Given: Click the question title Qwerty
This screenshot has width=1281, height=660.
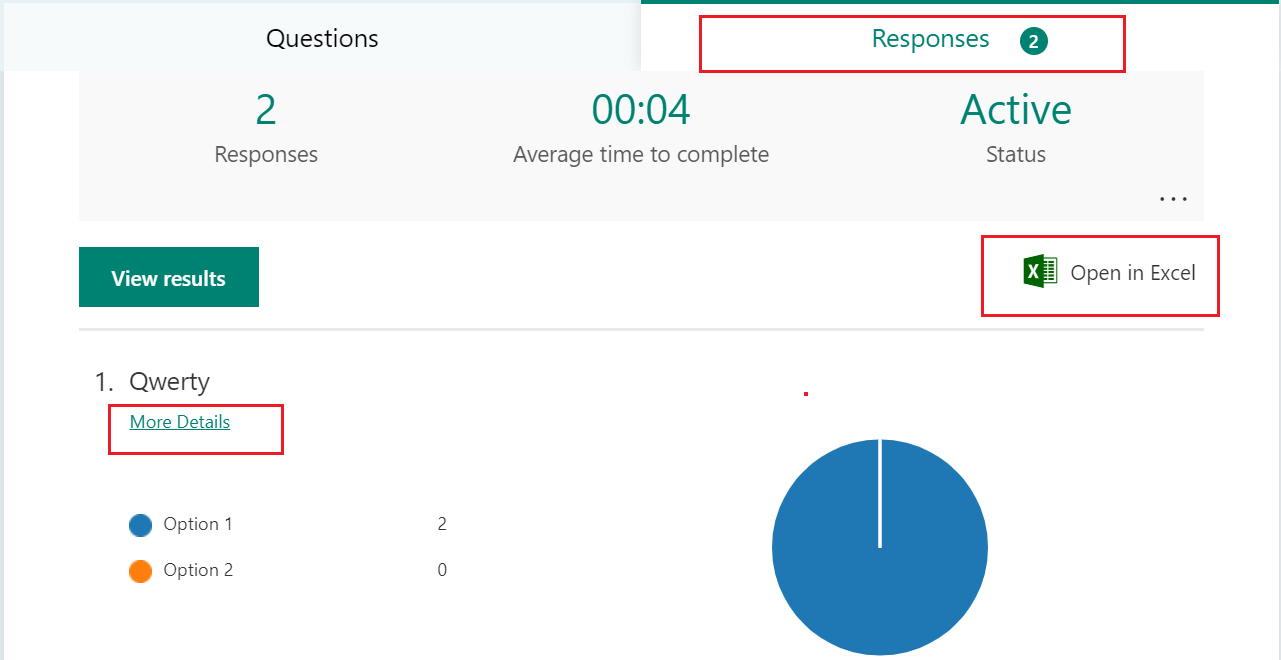Looking at the screenshot, I should tap(170, 382).
